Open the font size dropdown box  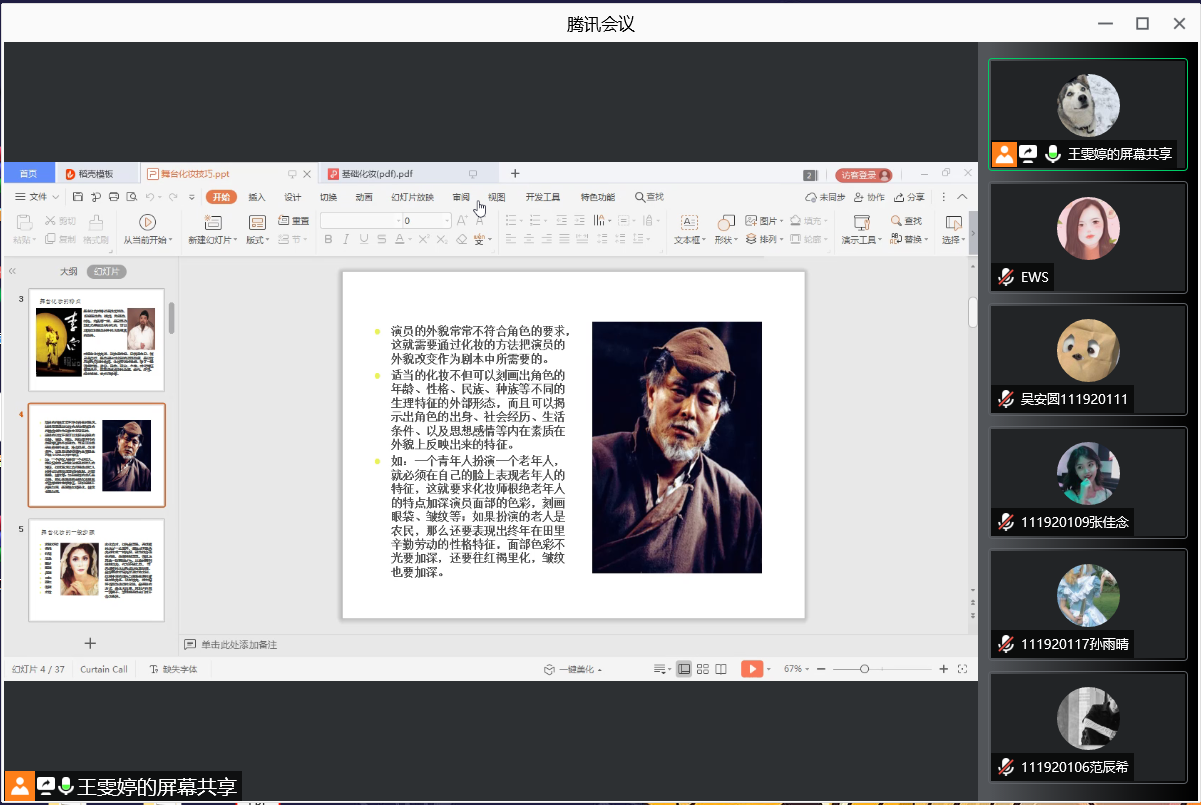(x=425, y=220)
